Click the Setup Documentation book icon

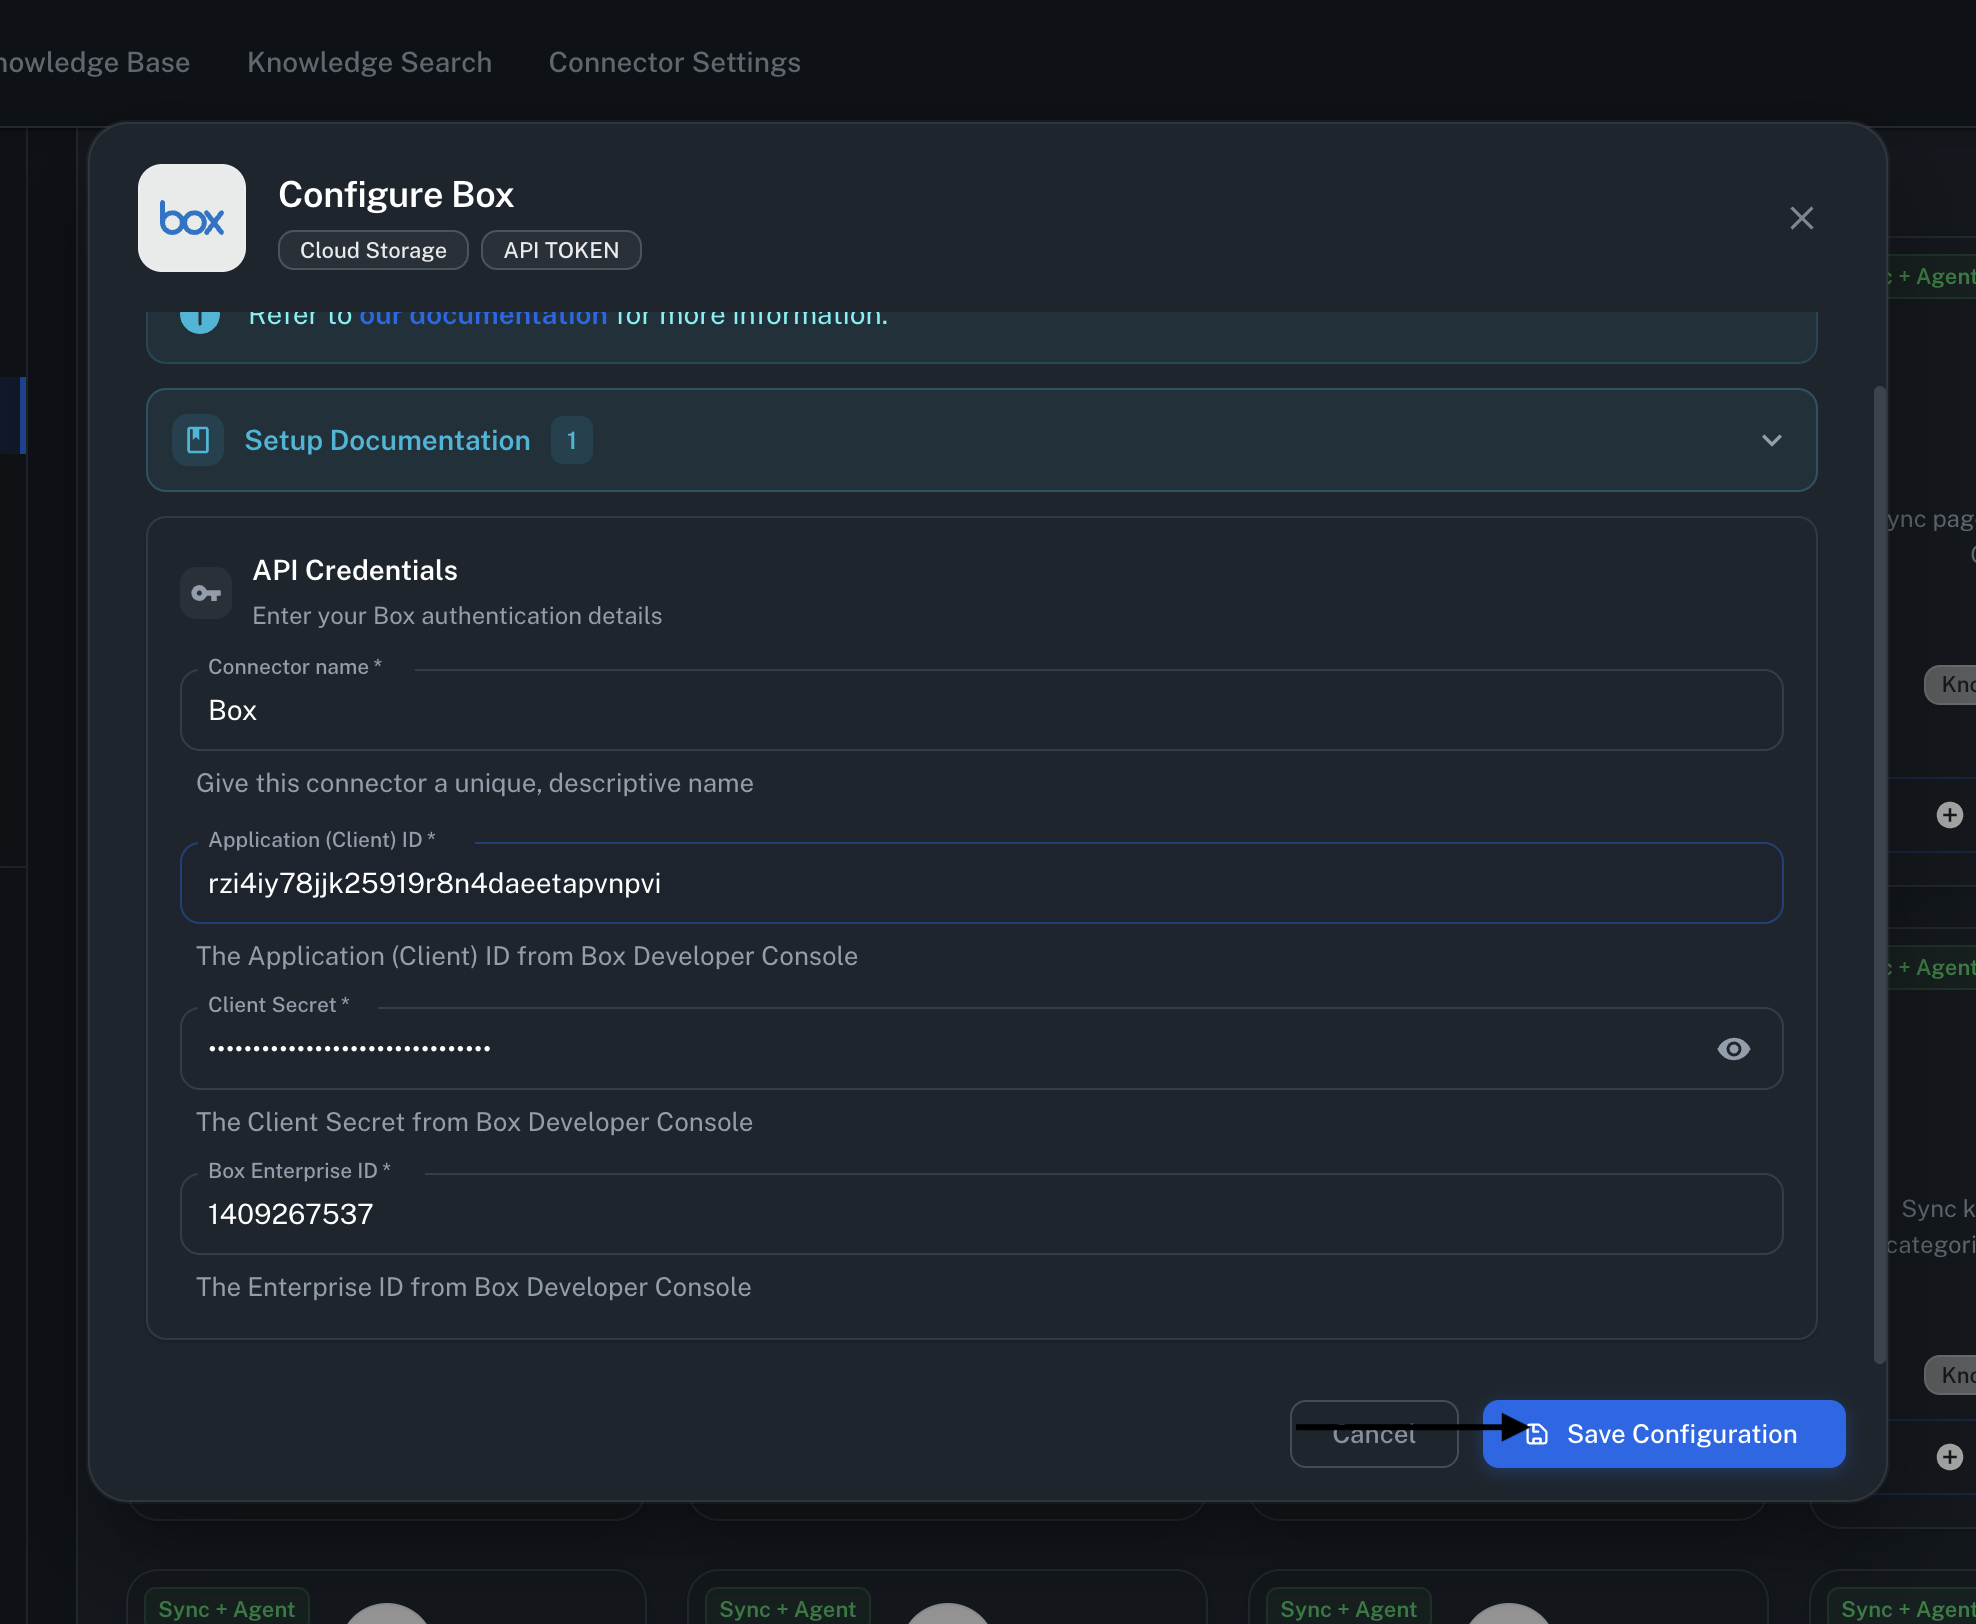coord(198,440)
